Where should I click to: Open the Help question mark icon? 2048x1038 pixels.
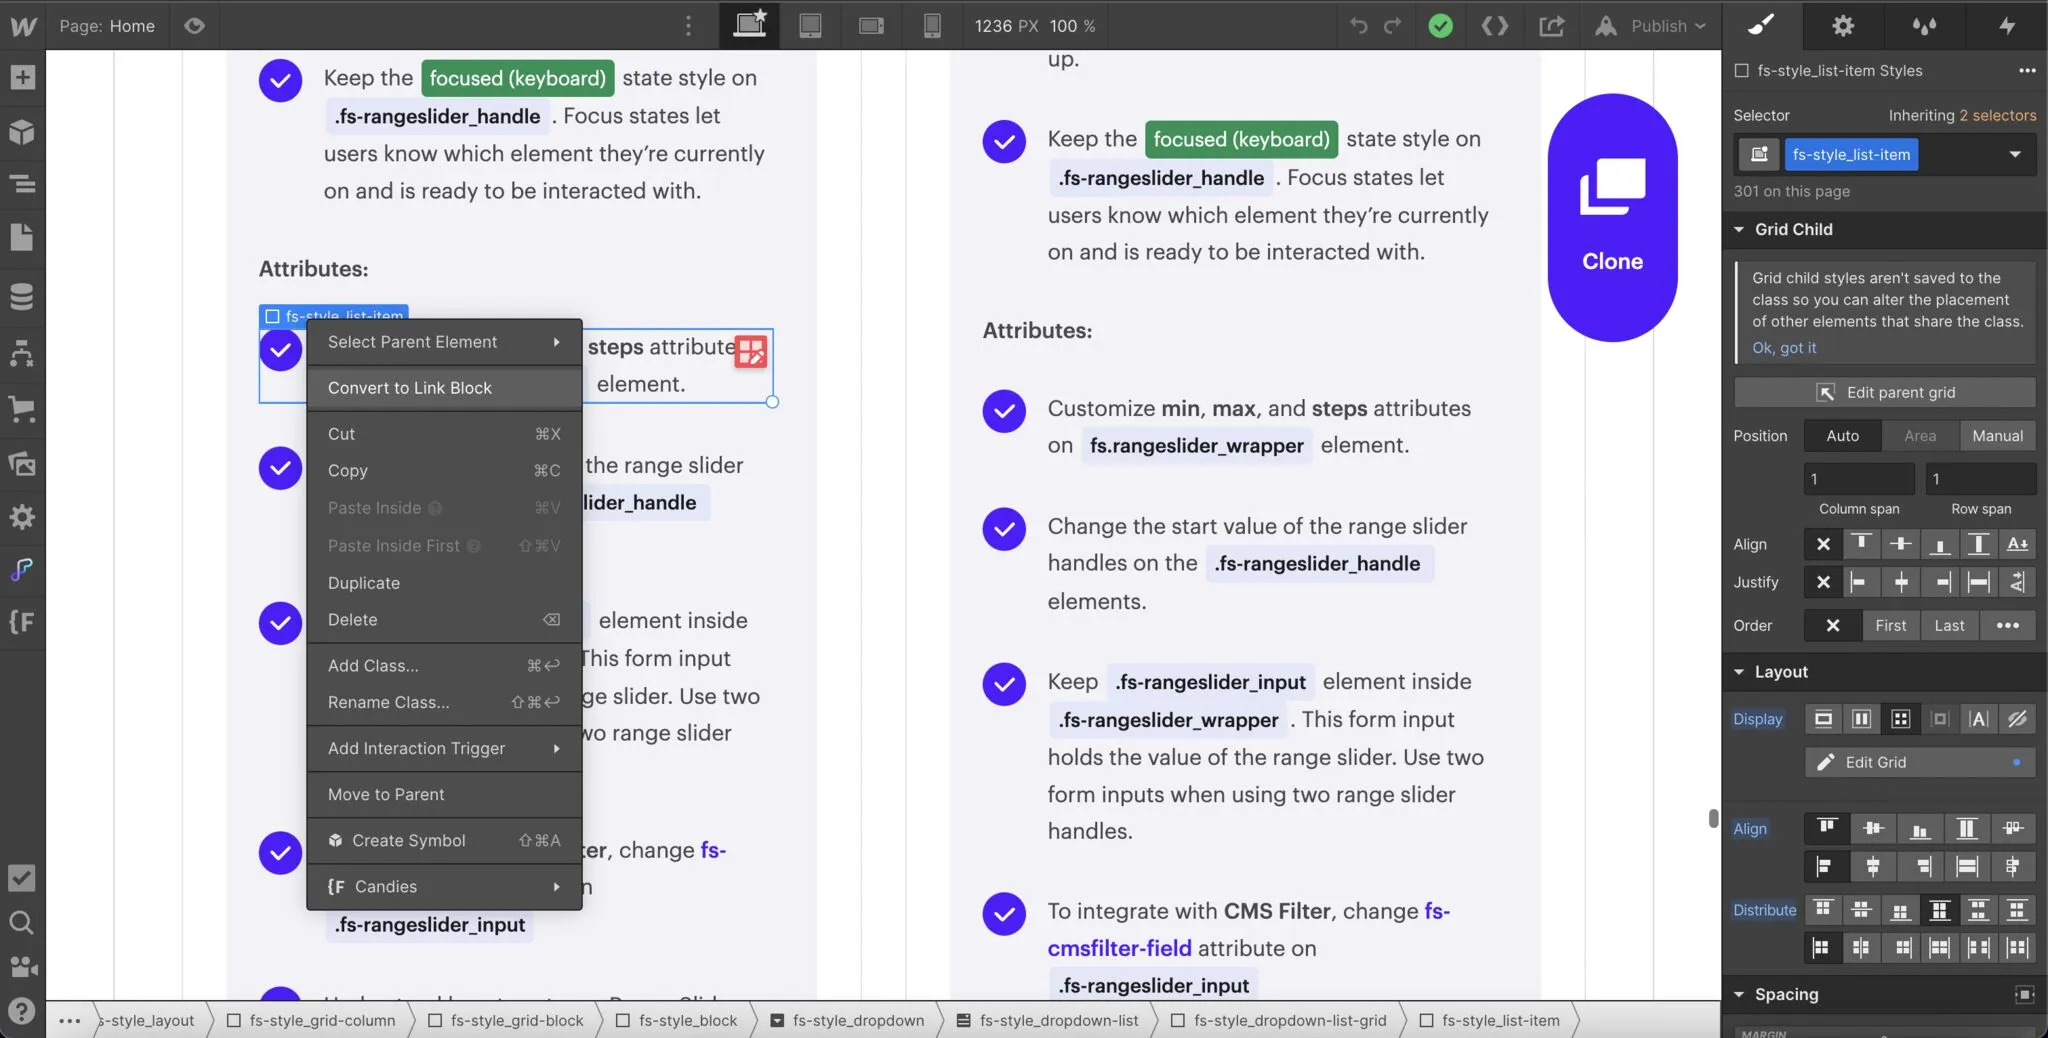click(x=22, y=1011)
